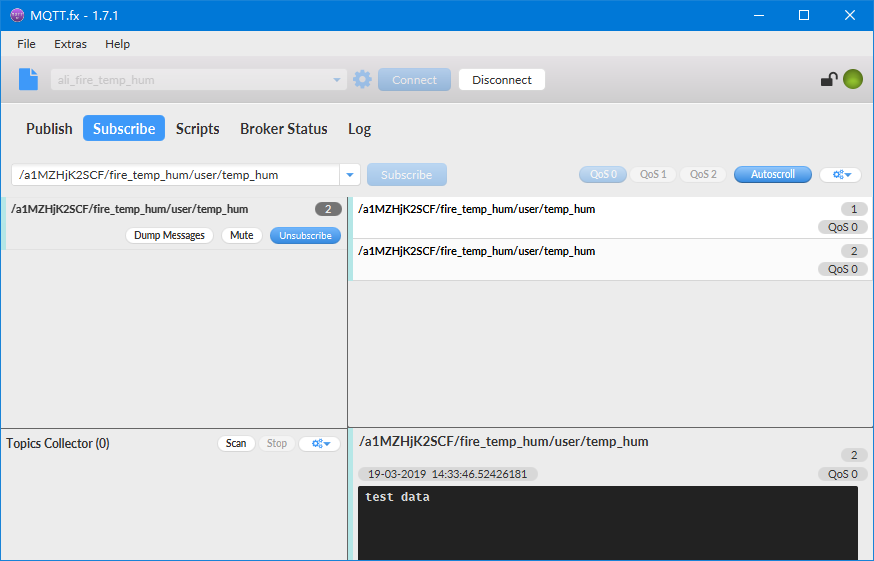Click Stop in Topics Collector

276,443
